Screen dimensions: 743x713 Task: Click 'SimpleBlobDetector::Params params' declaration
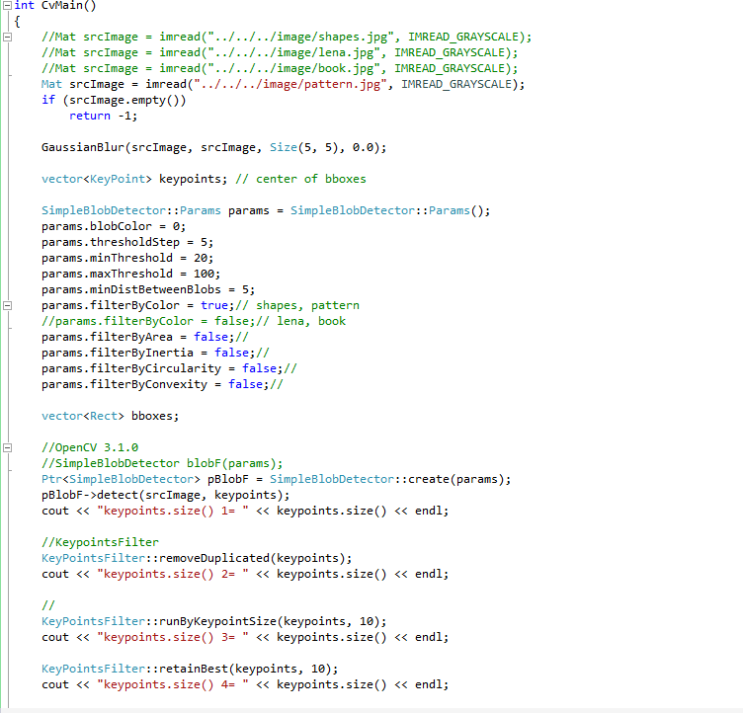tap(155, 210)
